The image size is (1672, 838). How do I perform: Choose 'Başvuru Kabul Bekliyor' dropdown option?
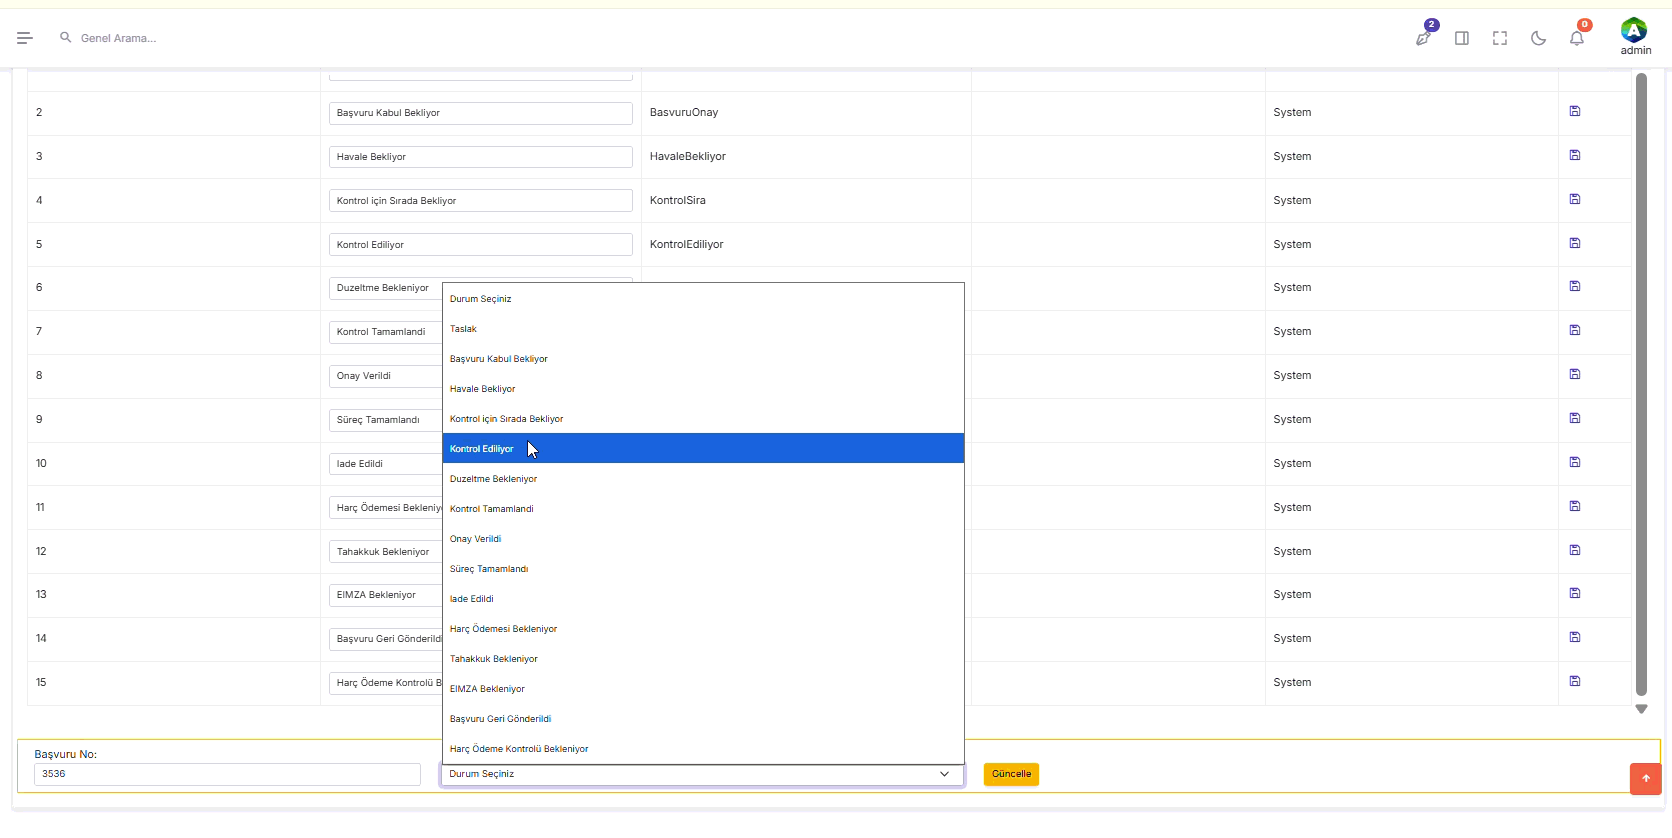pos(703,359)
